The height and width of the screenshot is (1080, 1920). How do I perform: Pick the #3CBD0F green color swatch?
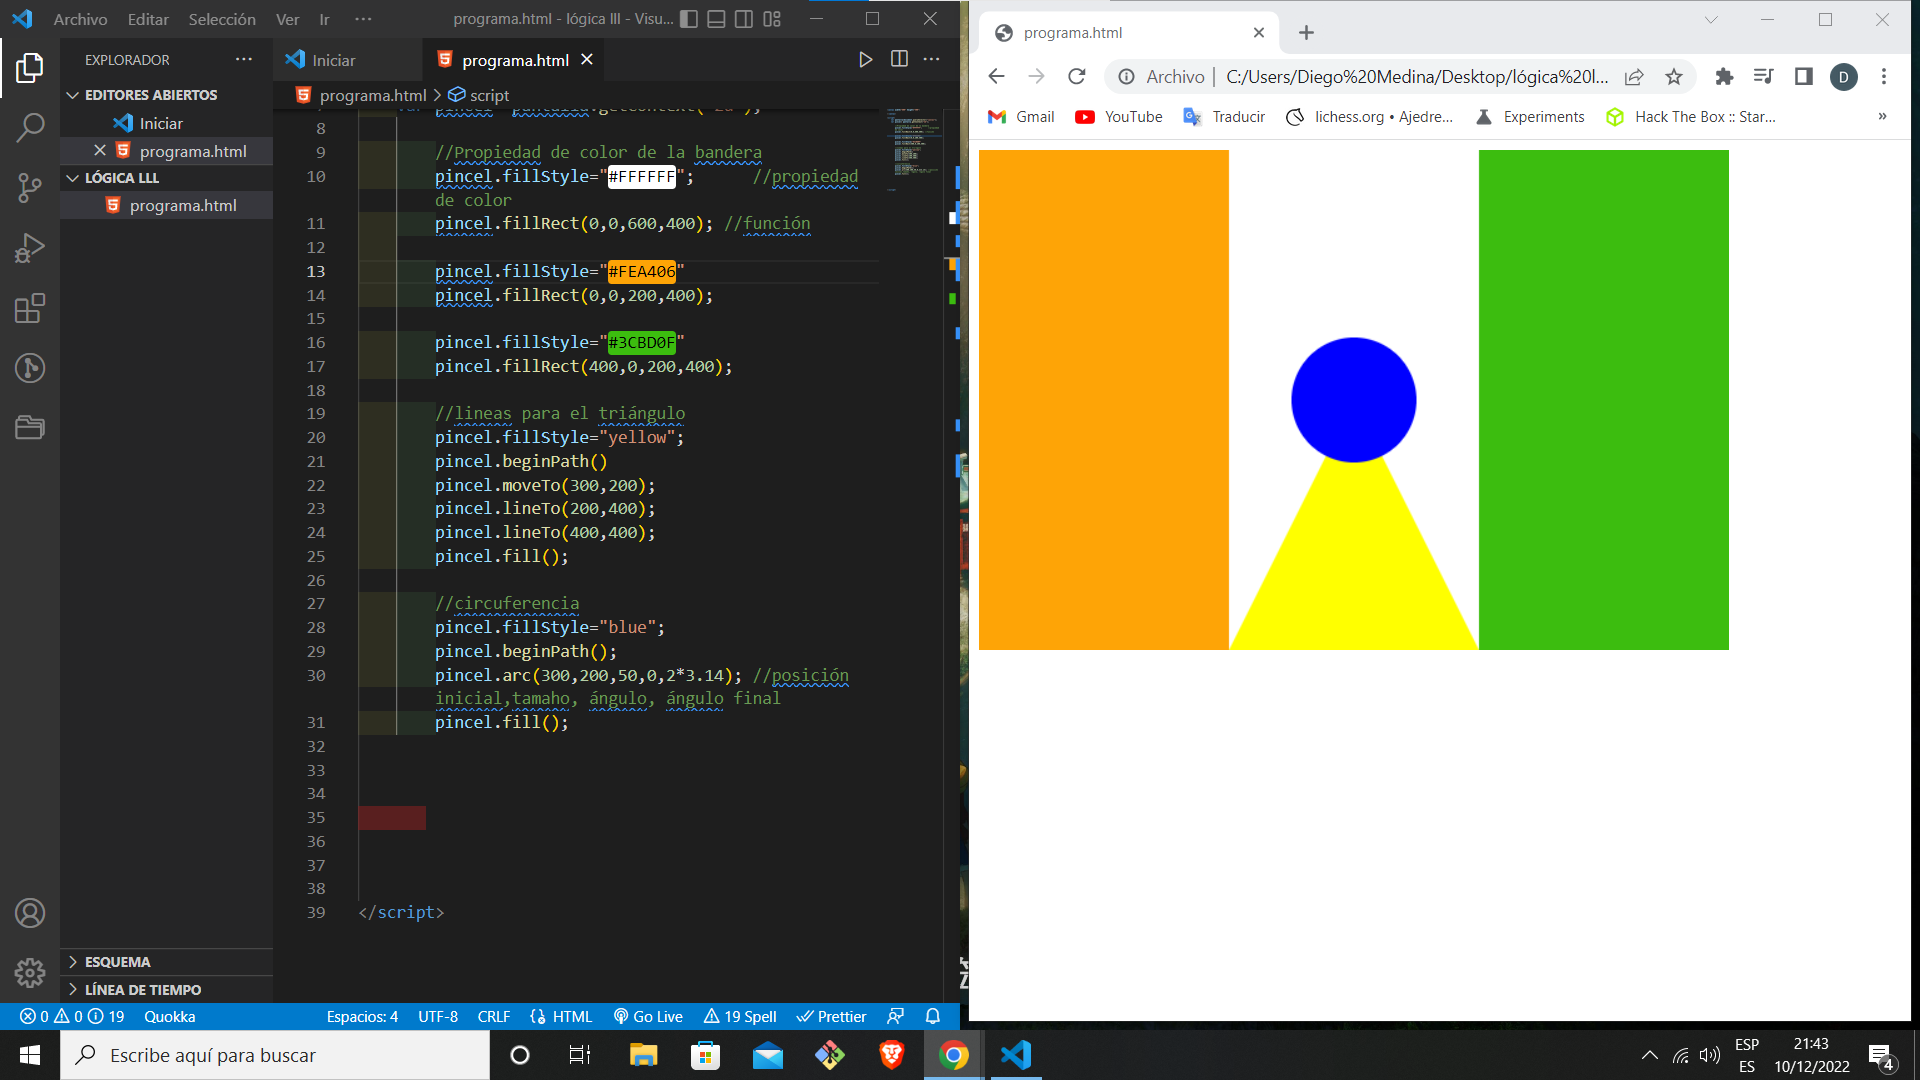click(x=642, y=343)
